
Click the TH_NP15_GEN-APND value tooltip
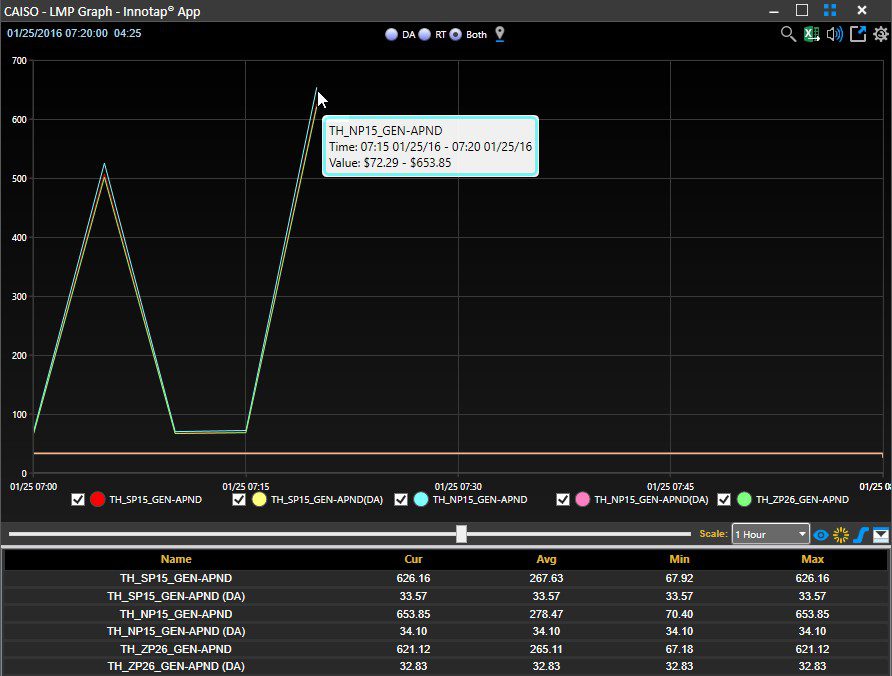(x=430, y=146)
